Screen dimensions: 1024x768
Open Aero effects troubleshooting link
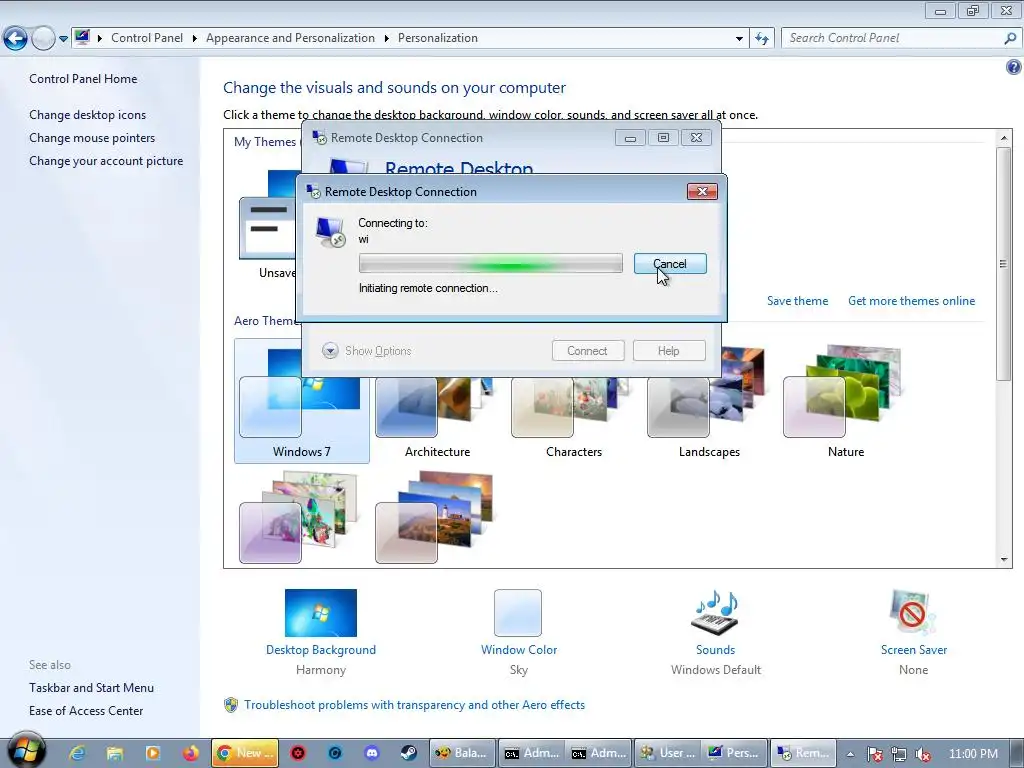(415, 705)
